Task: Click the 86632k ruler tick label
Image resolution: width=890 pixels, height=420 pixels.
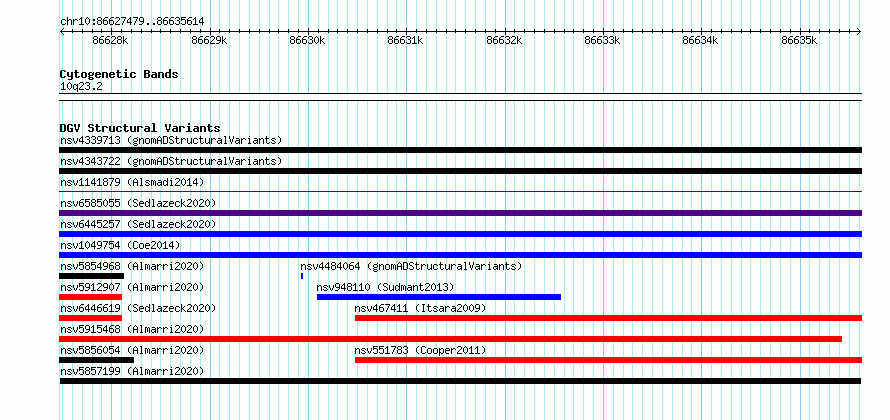Action: (x=505, y=41)
